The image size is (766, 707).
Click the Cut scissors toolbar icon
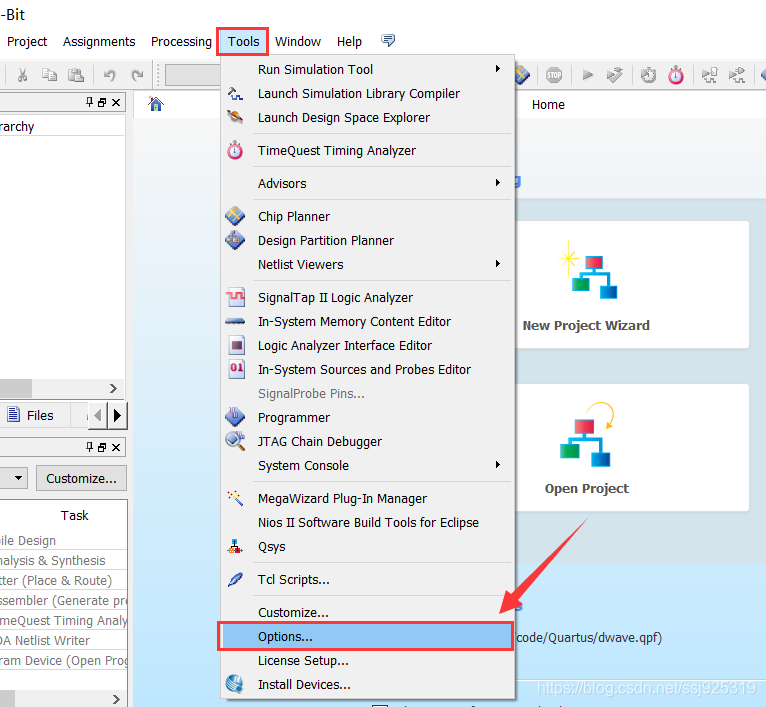click(x=22, y=75)
